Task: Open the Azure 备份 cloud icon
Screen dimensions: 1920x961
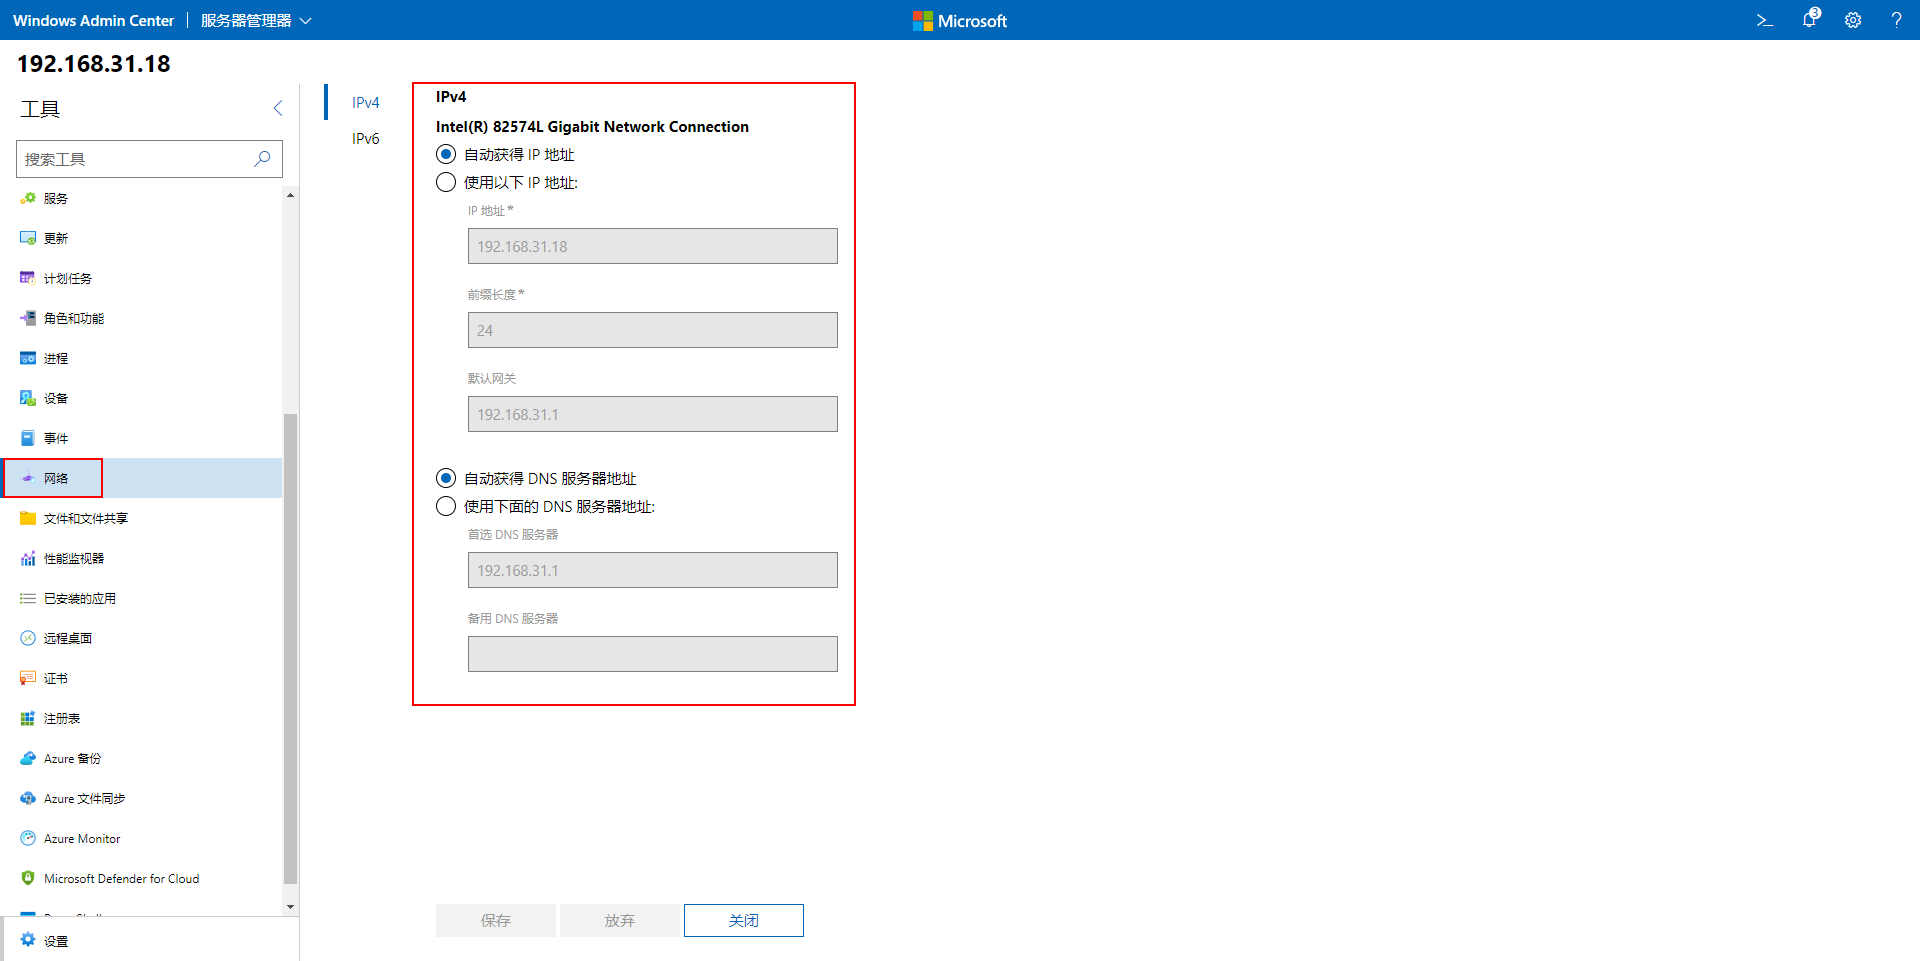Action: [x=28, y=758]
